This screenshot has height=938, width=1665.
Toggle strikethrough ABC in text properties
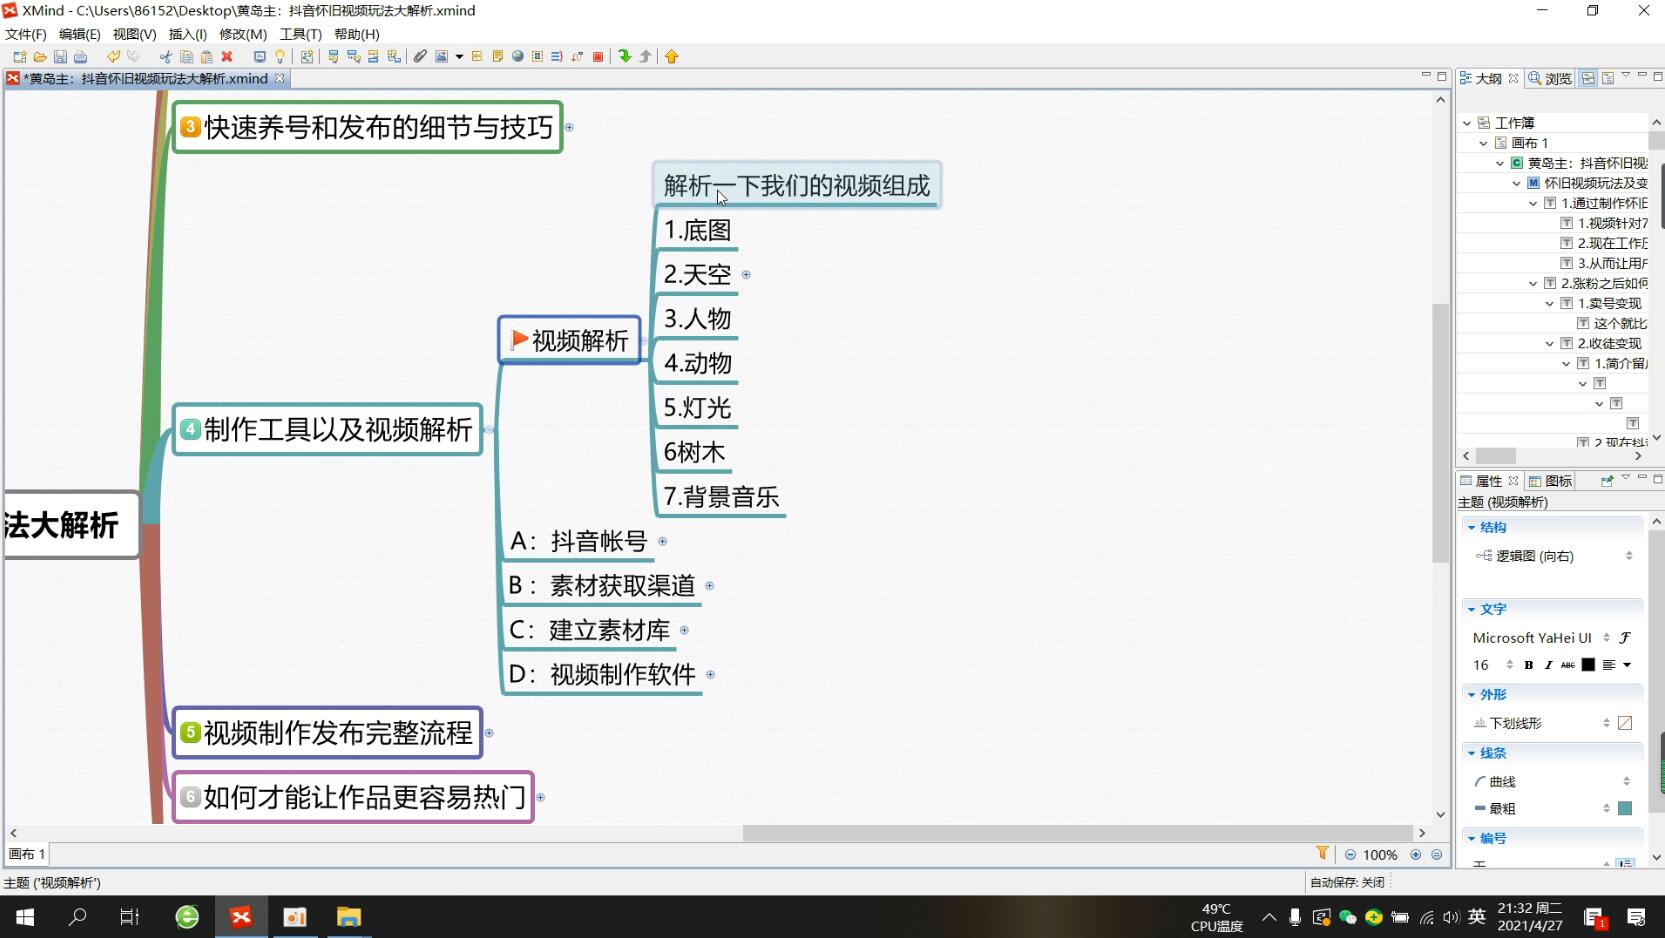[1567, 665]
